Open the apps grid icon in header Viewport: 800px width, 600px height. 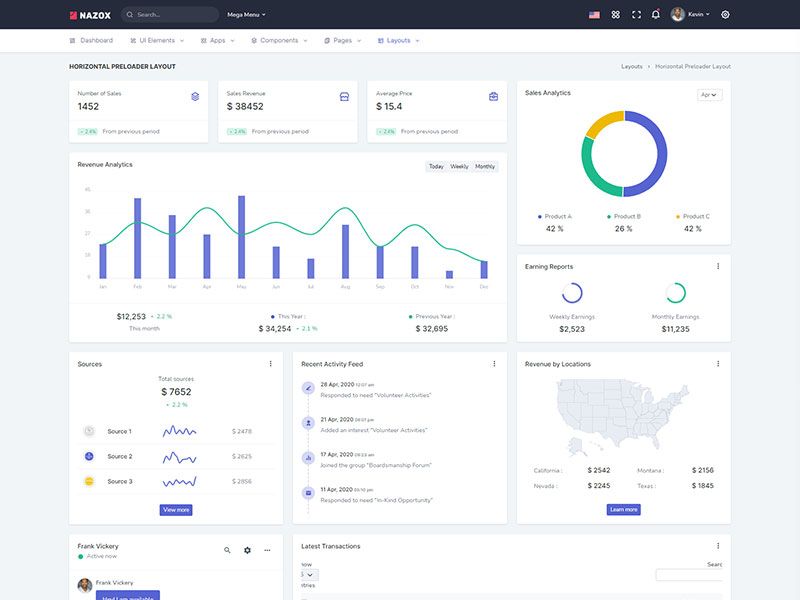pos(616,15)
